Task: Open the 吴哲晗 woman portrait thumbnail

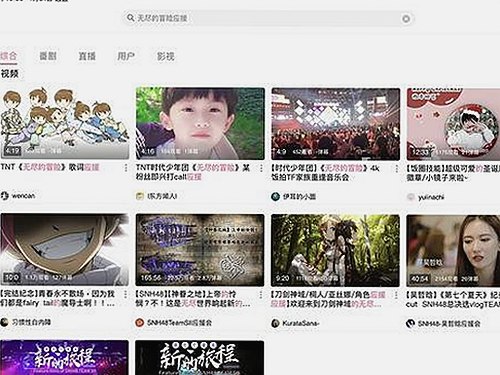Action: pos(453,251)
